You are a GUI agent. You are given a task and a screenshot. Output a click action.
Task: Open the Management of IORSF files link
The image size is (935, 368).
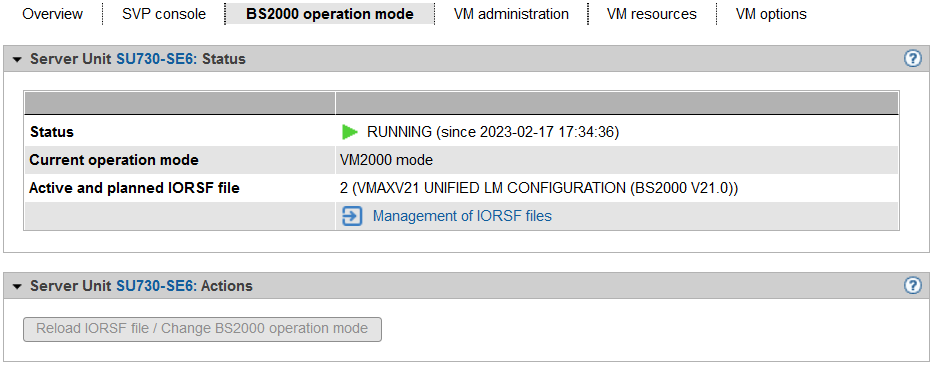pos(462,216)
